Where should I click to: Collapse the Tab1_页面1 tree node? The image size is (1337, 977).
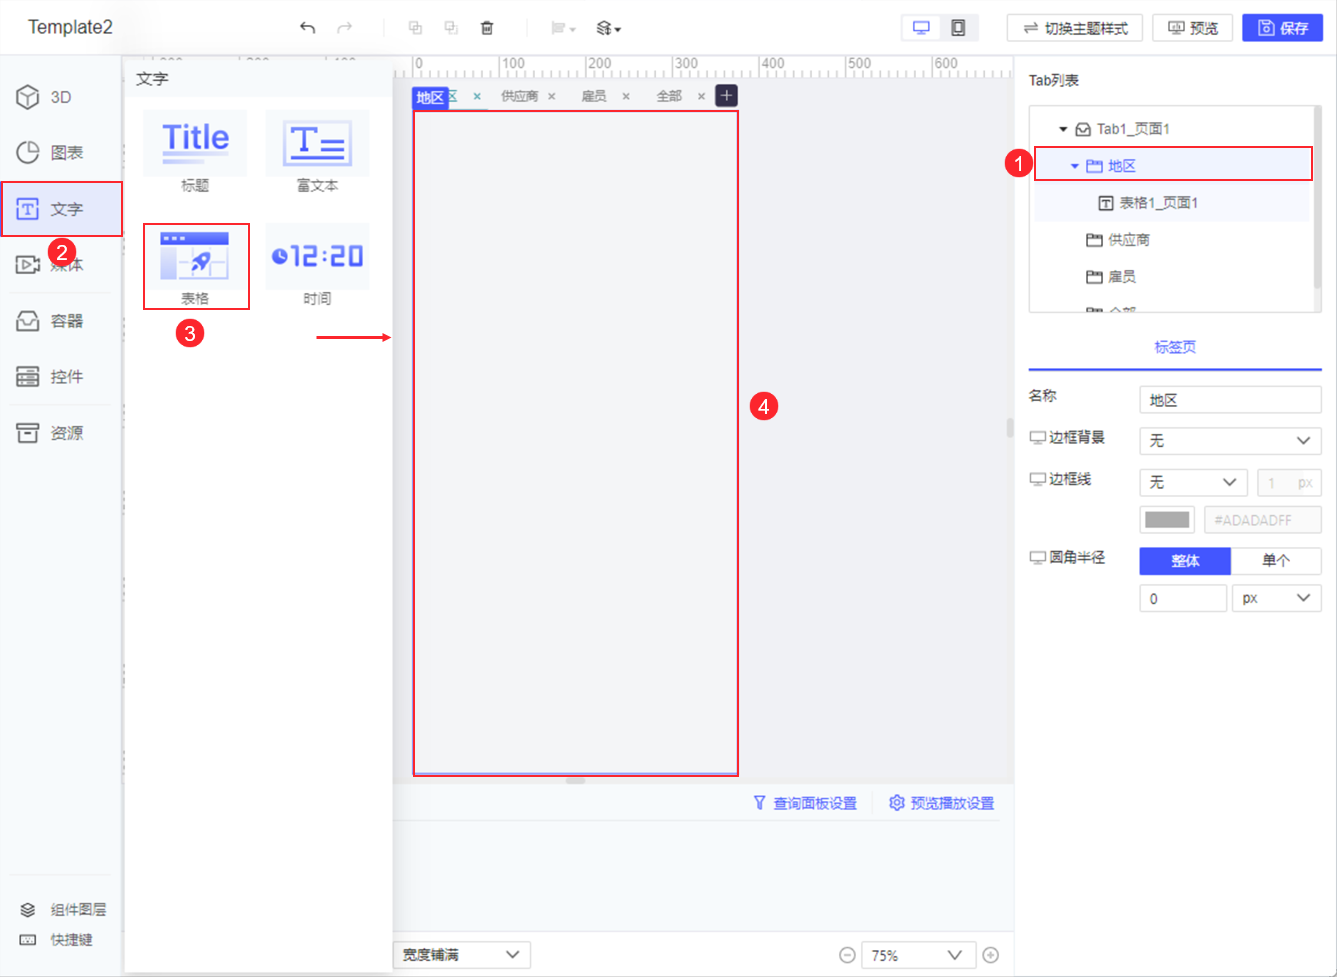pos(1063,129)
